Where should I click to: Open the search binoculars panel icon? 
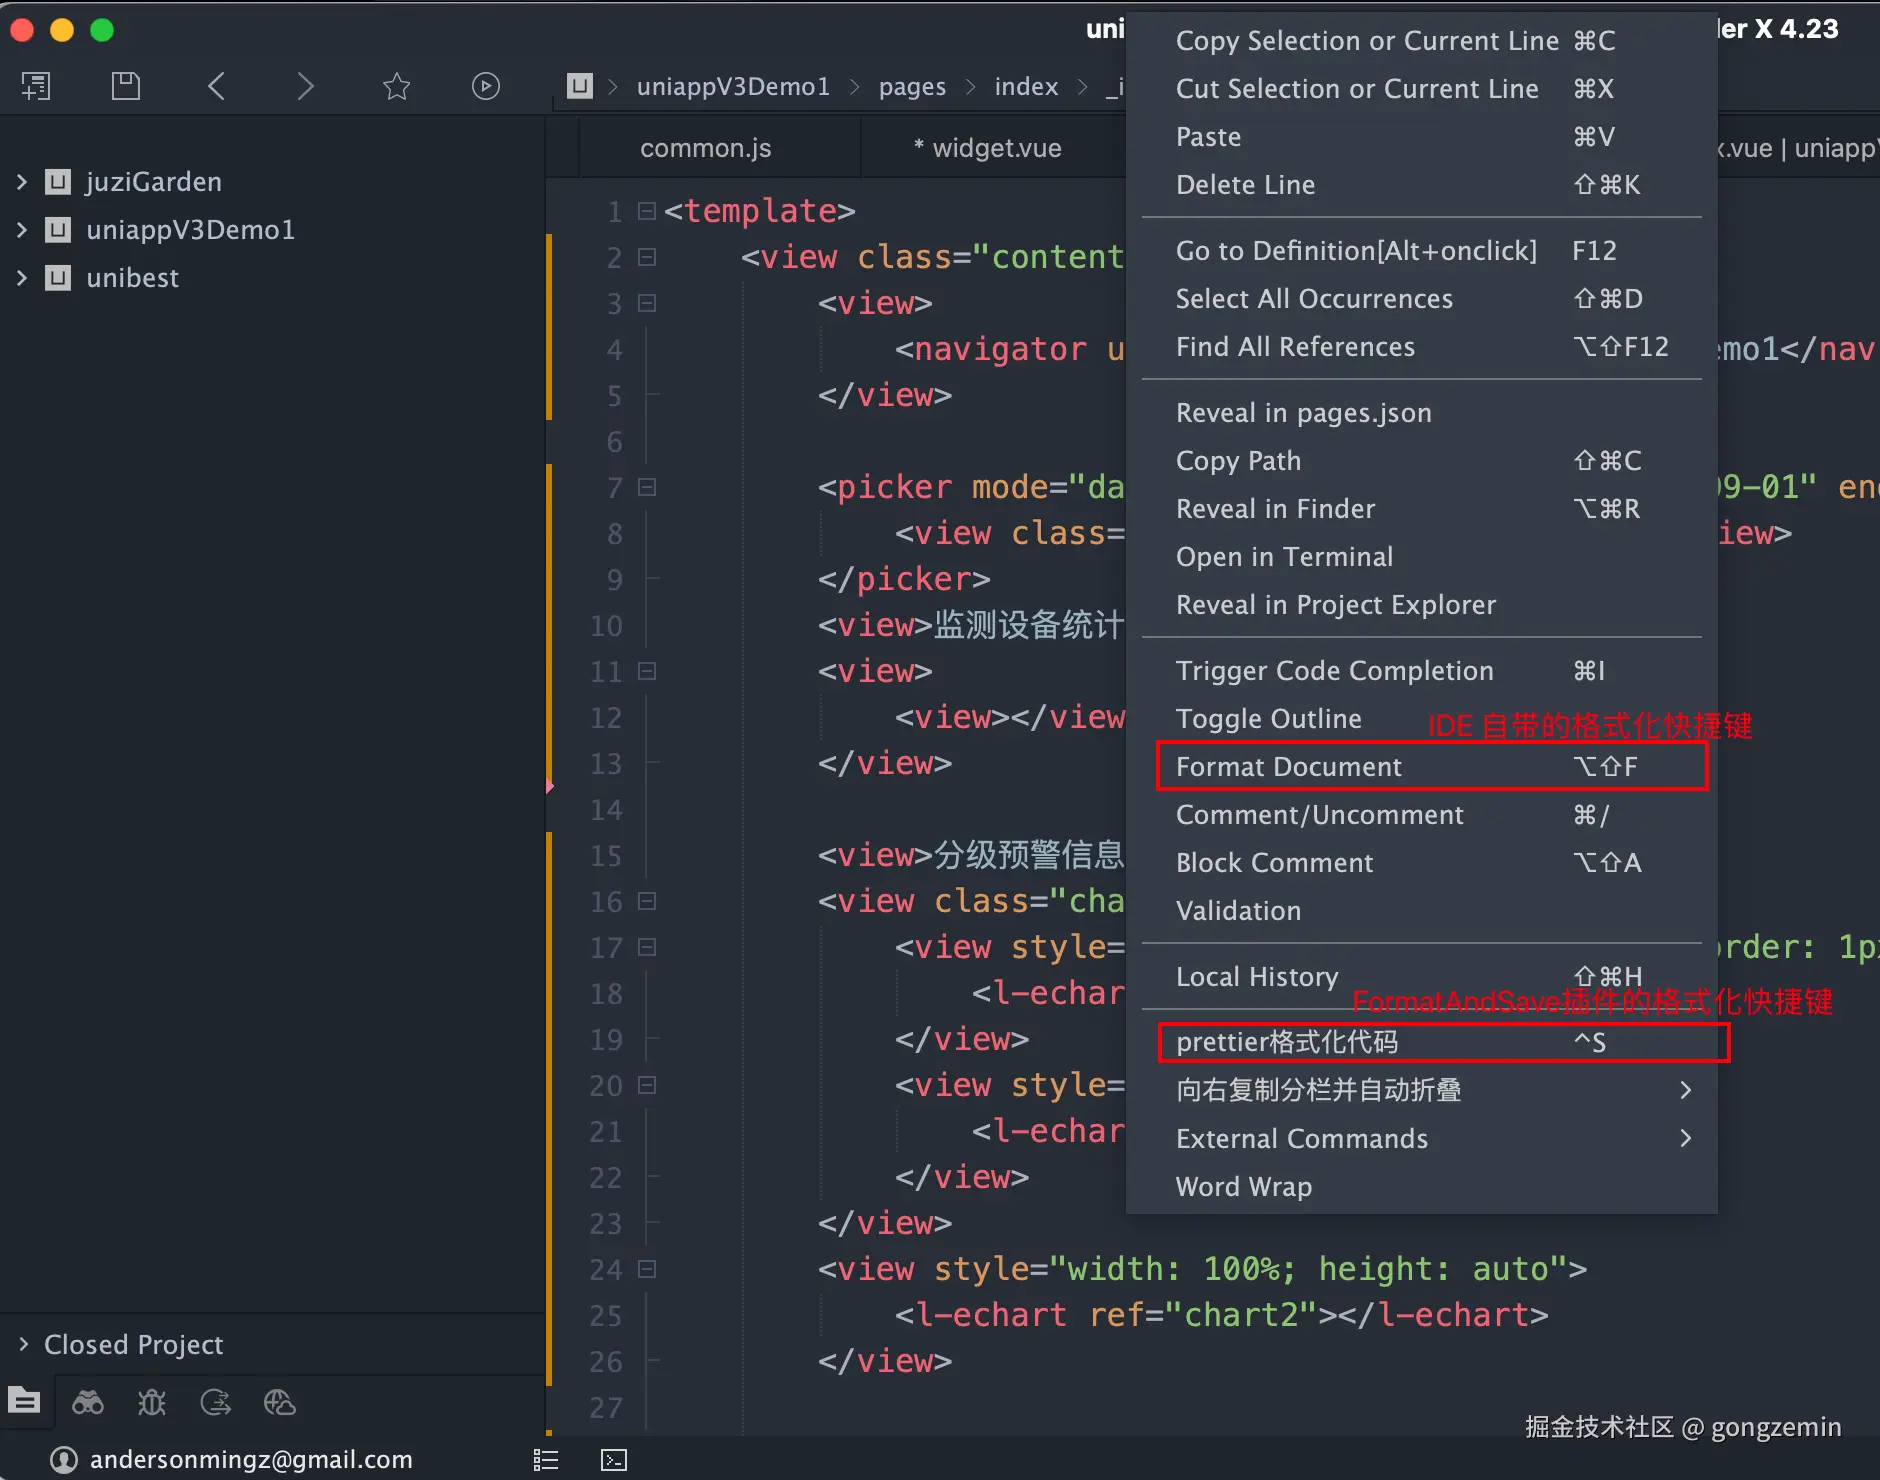point(88,1402)
